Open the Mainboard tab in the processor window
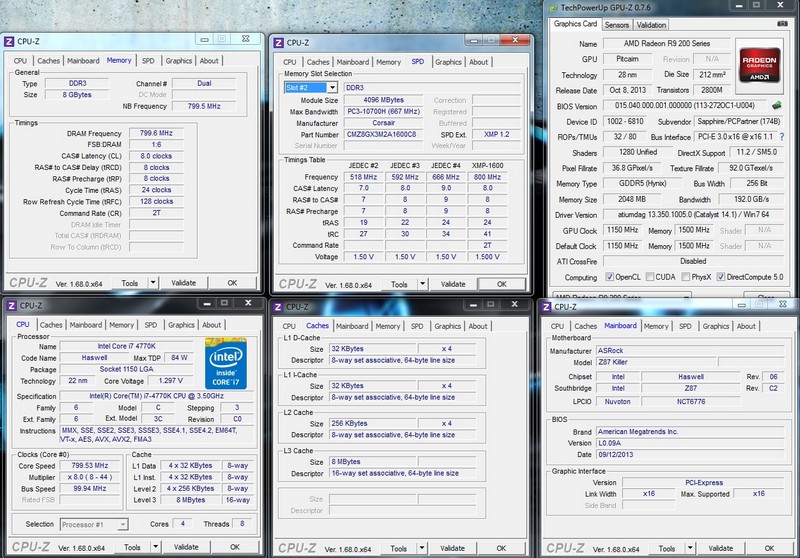The image size is (800, 558). pyautogui.click(x=86, y=325)
